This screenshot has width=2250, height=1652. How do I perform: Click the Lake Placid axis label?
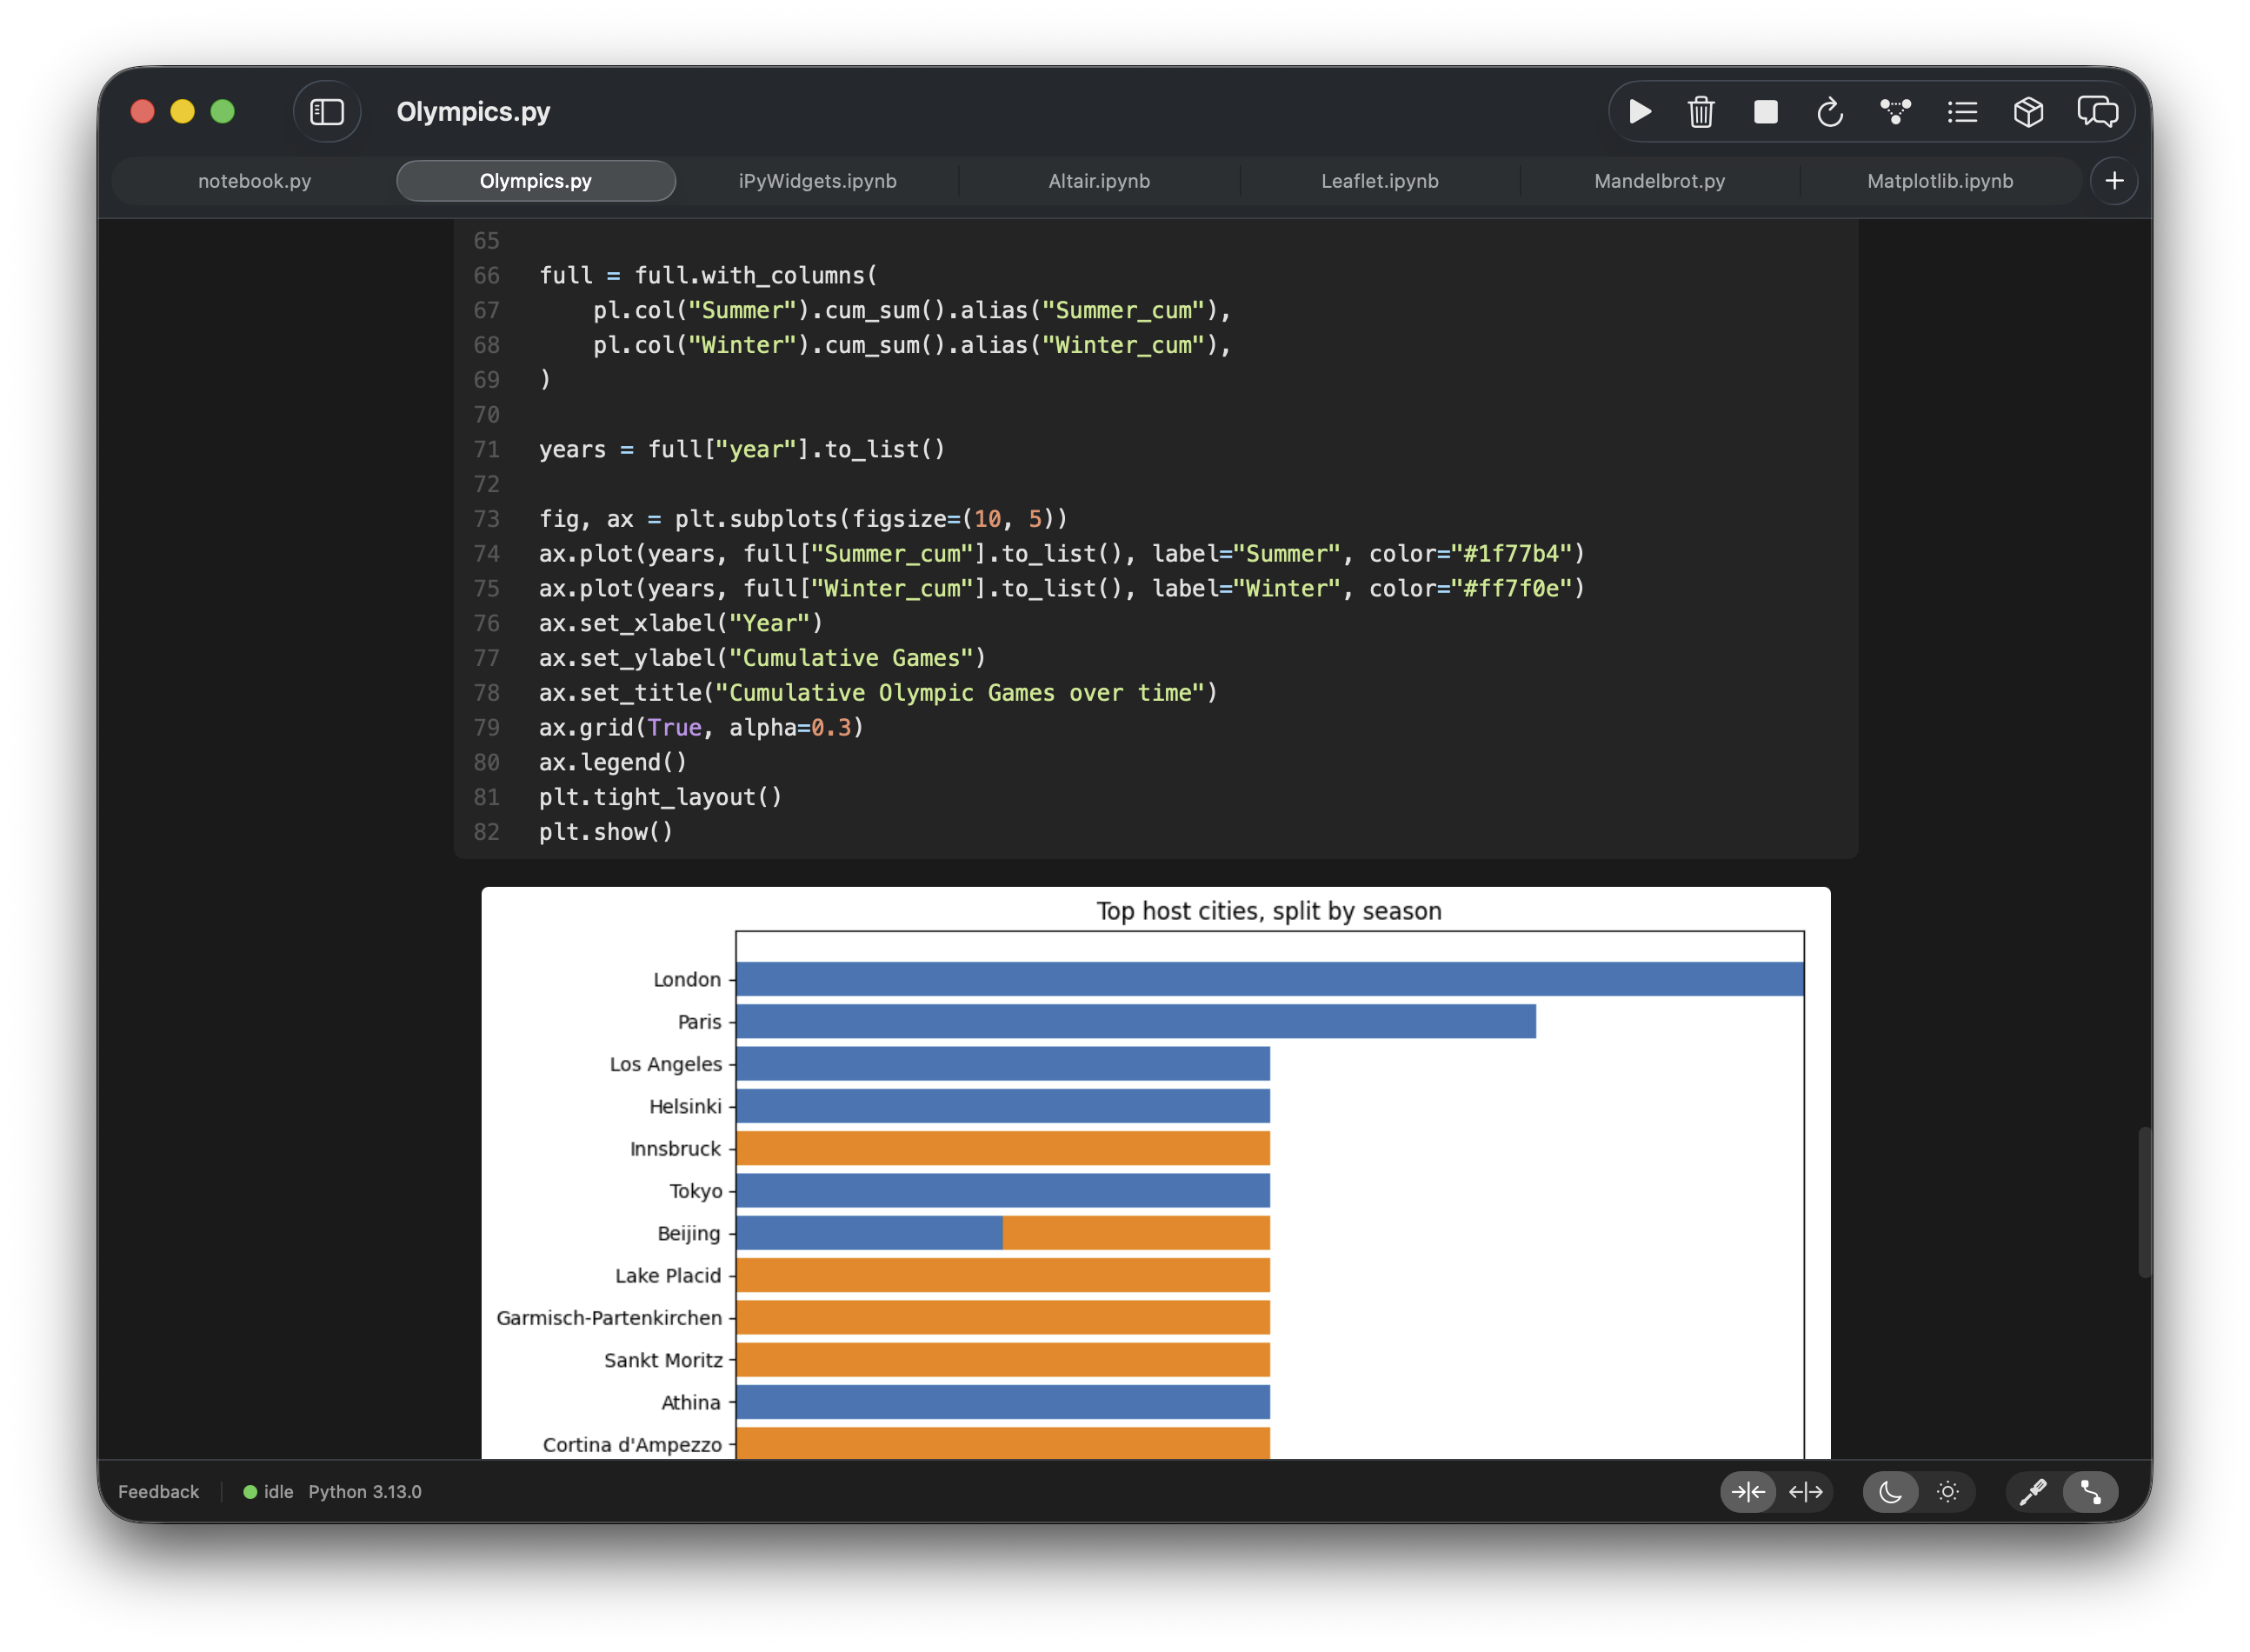(668, 1276)
